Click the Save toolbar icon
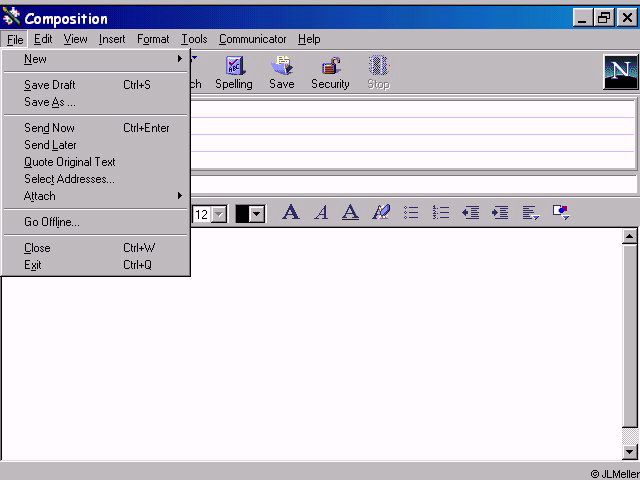640x480 pixels. coord(282,73)
